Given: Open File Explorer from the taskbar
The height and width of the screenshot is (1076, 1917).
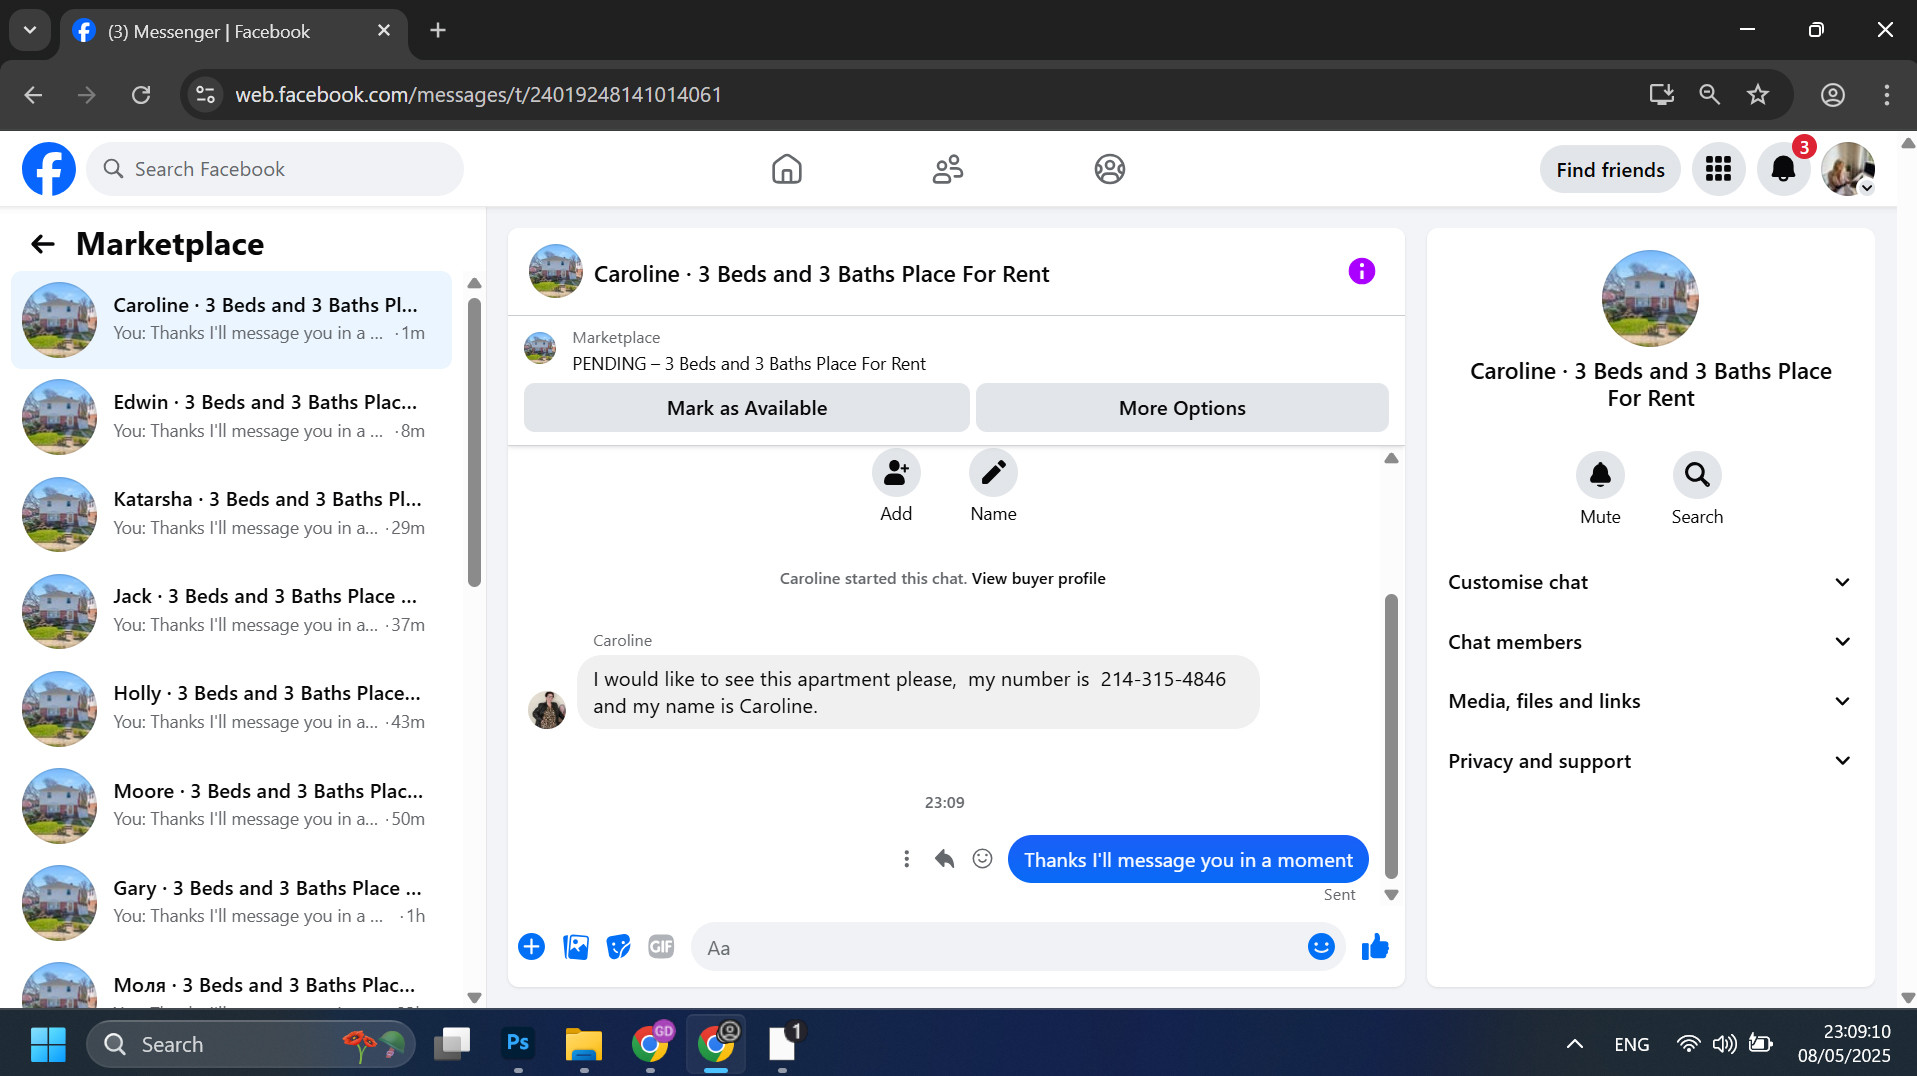Looking at the screenshot, I should coord(583,1044).
